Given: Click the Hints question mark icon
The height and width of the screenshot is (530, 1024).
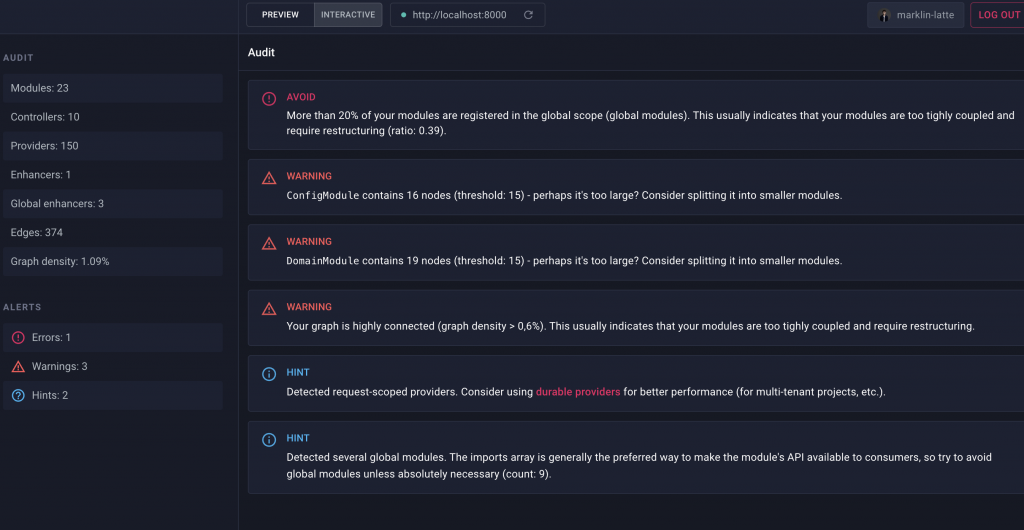Looking at the screenshot, I should [x=18, y=396].
